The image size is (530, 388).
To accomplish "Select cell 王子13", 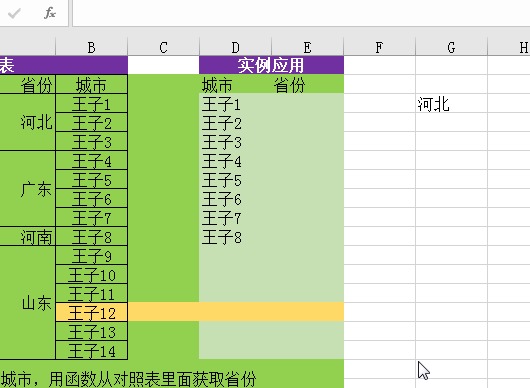I will [91, 331].
